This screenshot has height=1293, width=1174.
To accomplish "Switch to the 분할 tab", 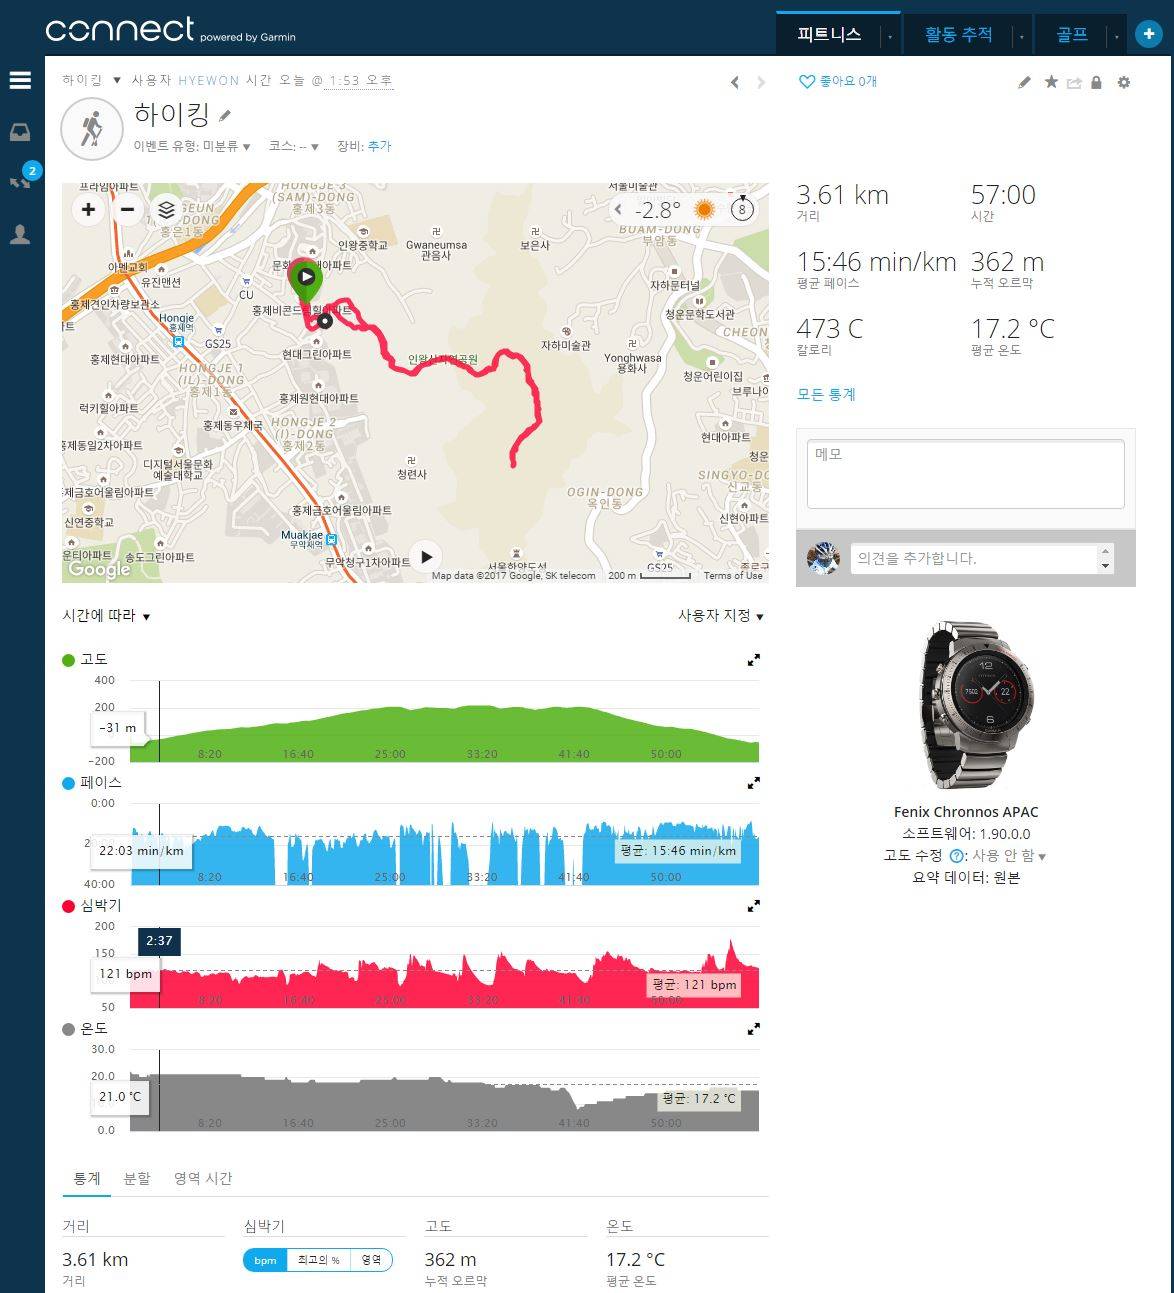I will [x=137, y=1178].
